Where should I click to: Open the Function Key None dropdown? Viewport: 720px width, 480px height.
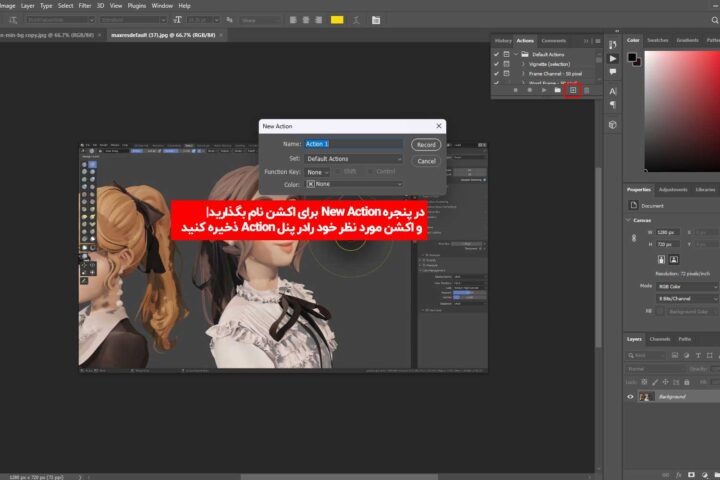[x=317, y=172]
